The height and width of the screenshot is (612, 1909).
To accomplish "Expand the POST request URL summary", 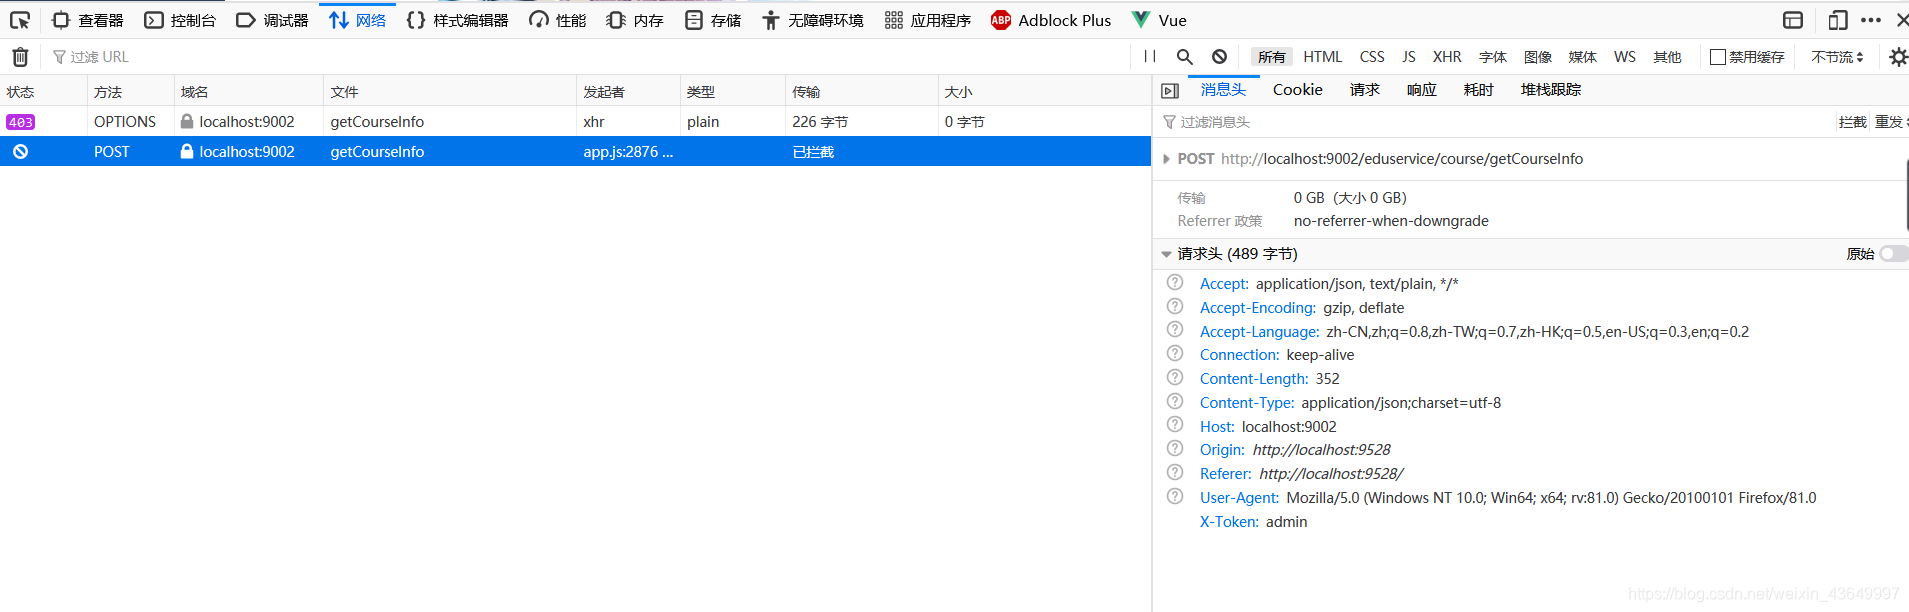I will point(1166,159).
